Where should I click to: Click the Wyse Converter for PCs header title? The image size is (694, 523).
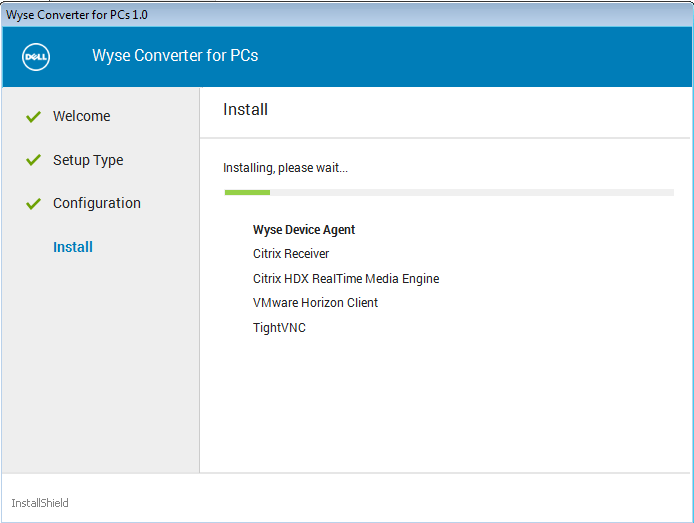(175, 56)
